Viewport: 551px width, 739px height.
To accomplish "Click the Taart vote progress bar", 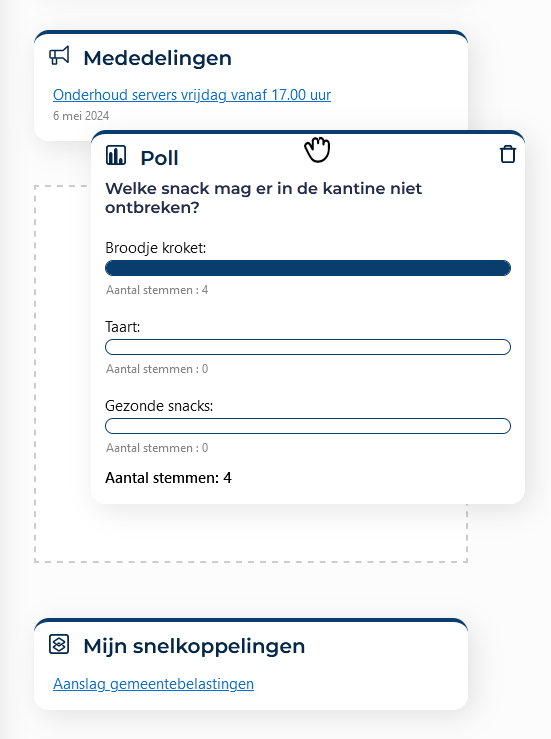I will click(x=308, y=347).
